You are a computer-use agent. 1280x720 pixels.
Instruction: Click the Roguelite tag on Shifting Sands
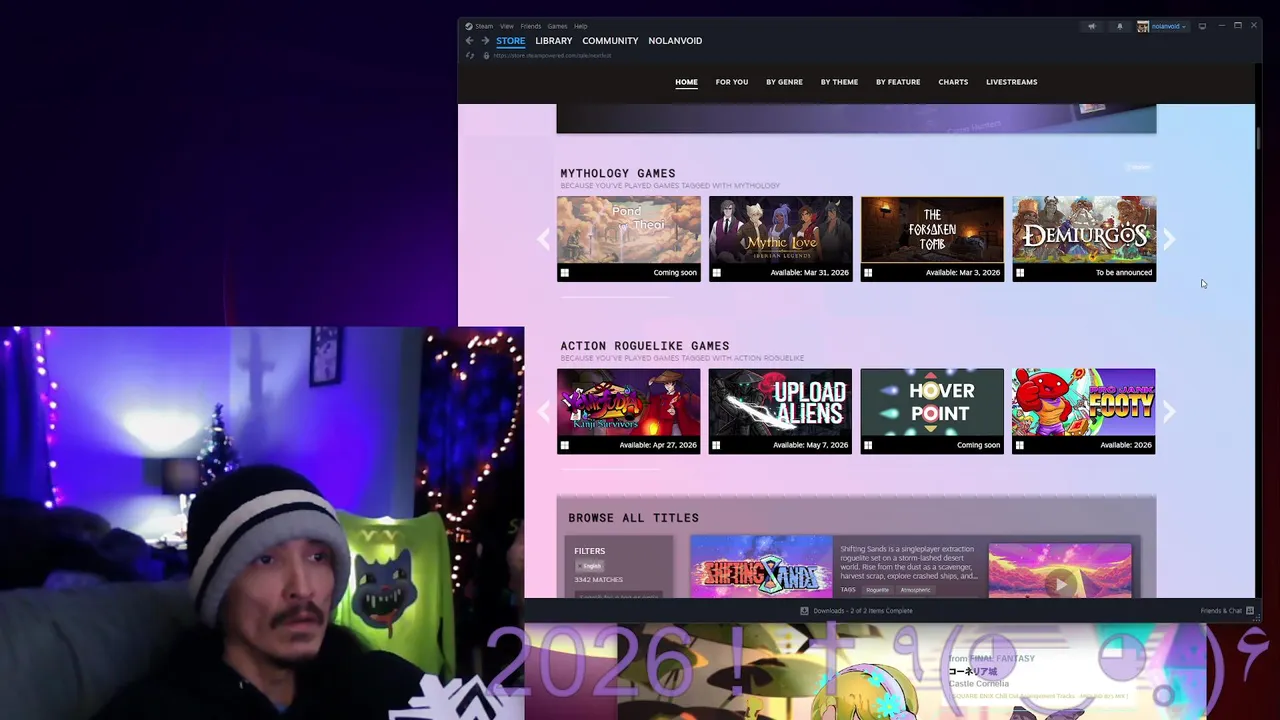click(877, 590)
